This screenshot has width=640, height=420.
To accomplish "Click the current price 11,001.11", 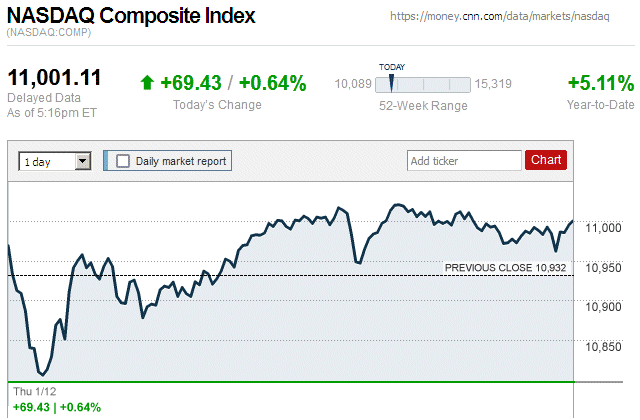I will point(56,80).
